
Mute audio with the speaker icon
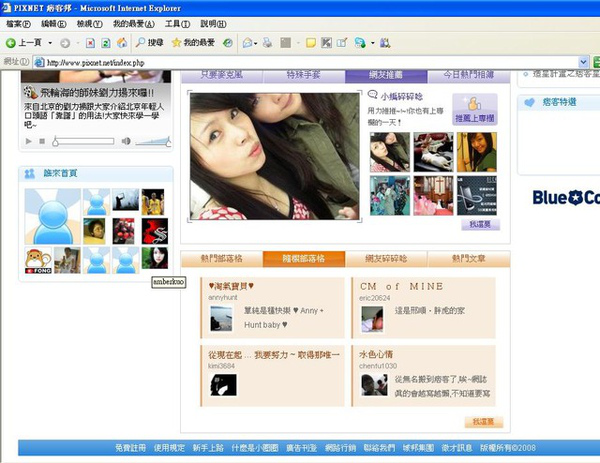tap(126, 141)
